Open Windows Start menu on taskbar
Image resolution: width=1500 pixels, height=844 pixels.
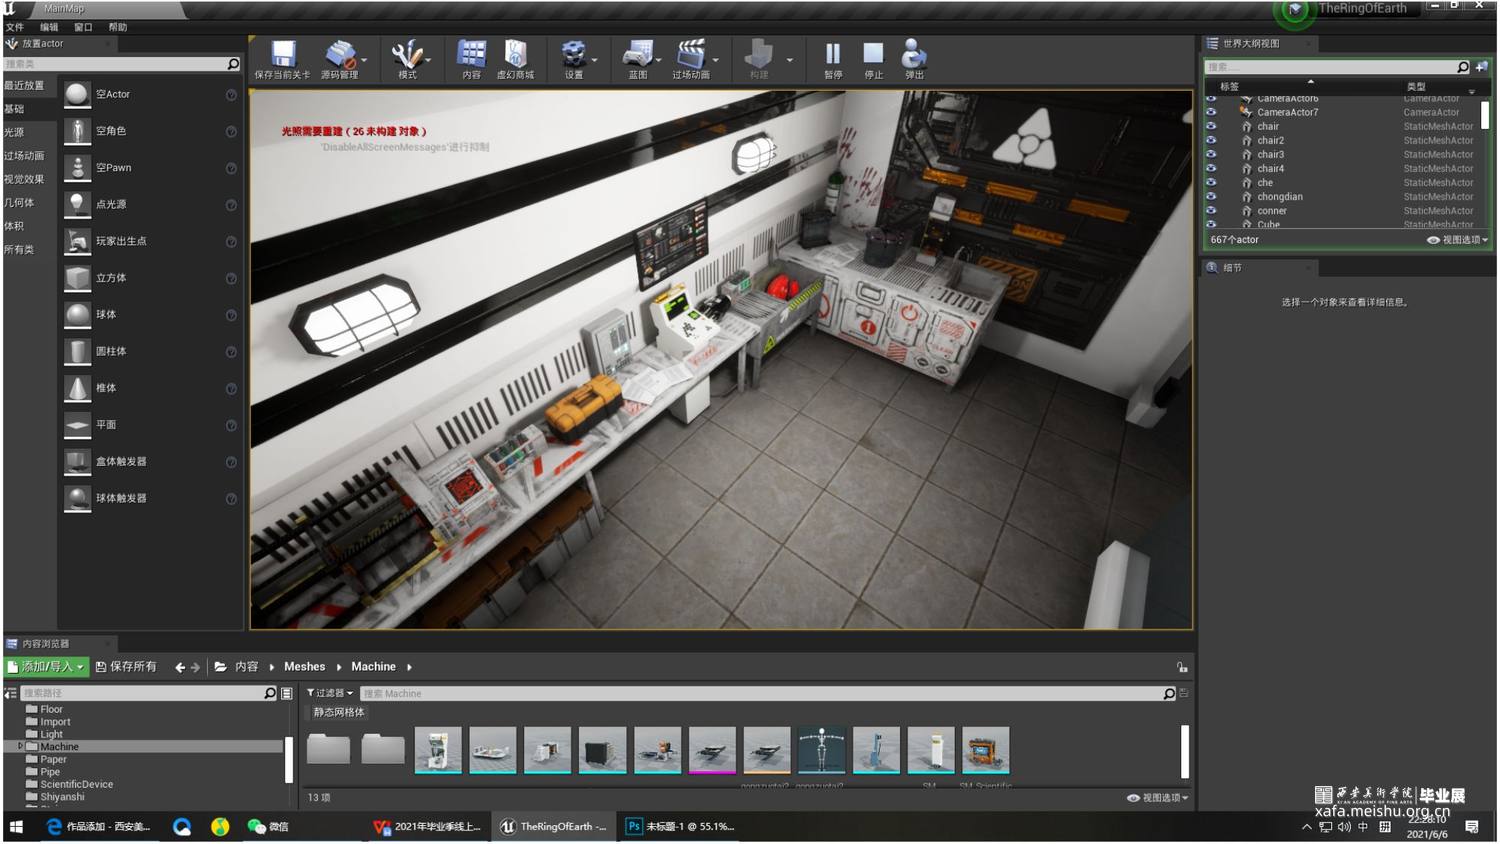(x=16, y=827)
